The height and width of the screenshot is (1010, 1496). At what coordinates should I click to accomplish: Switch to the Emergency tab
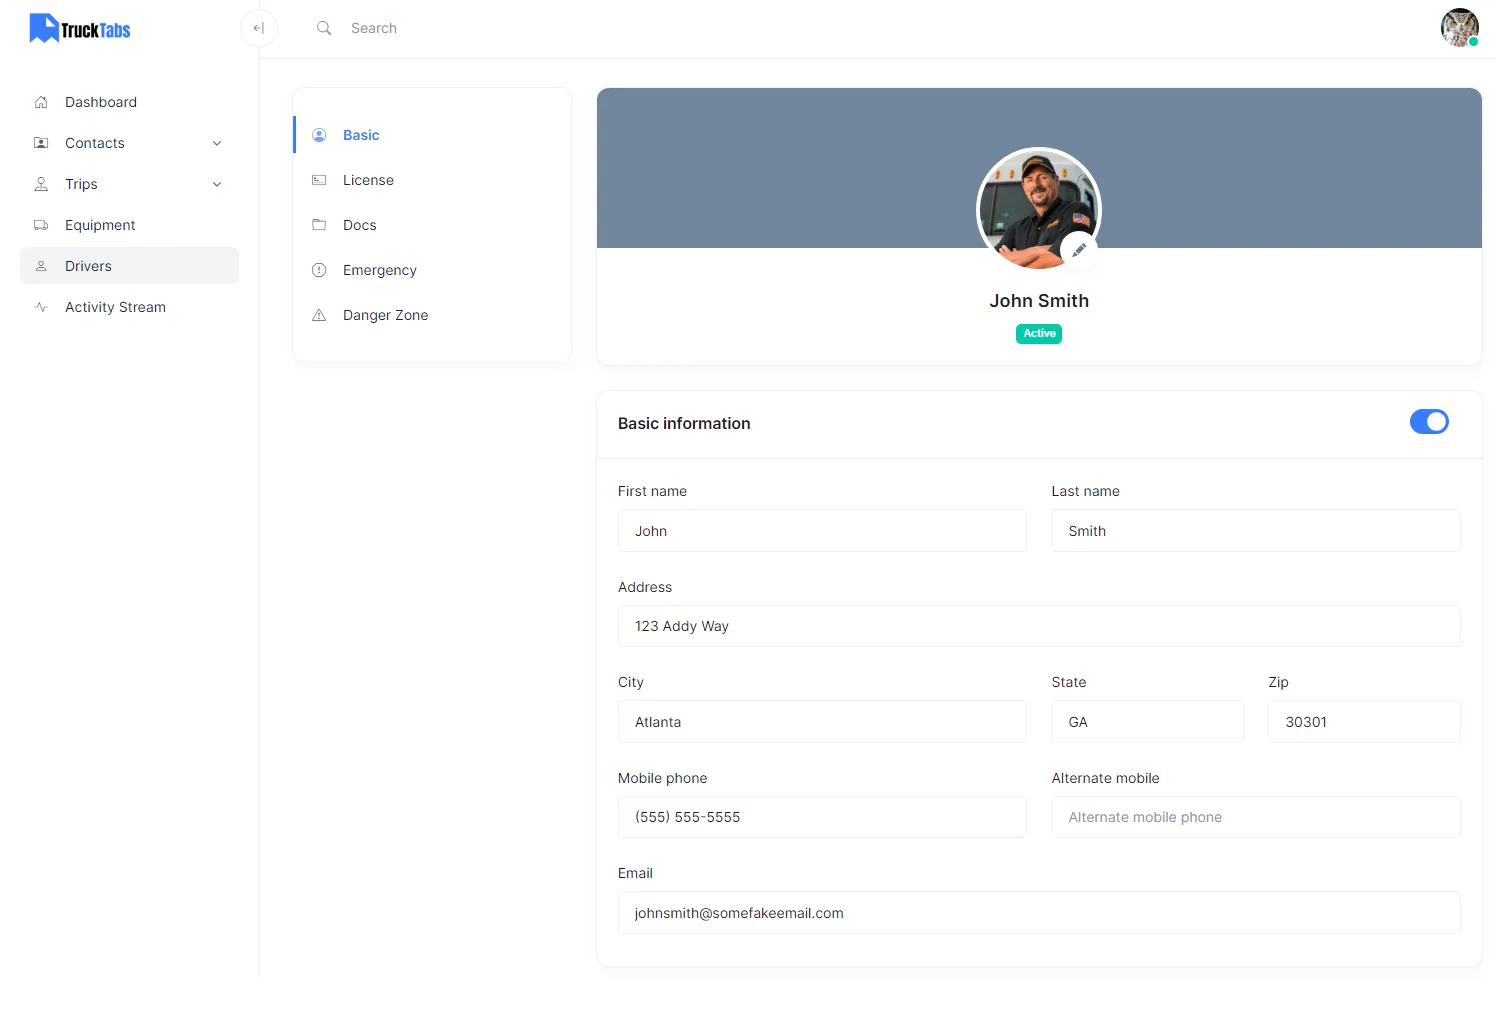pyautogui.click(x=432, y=270)
